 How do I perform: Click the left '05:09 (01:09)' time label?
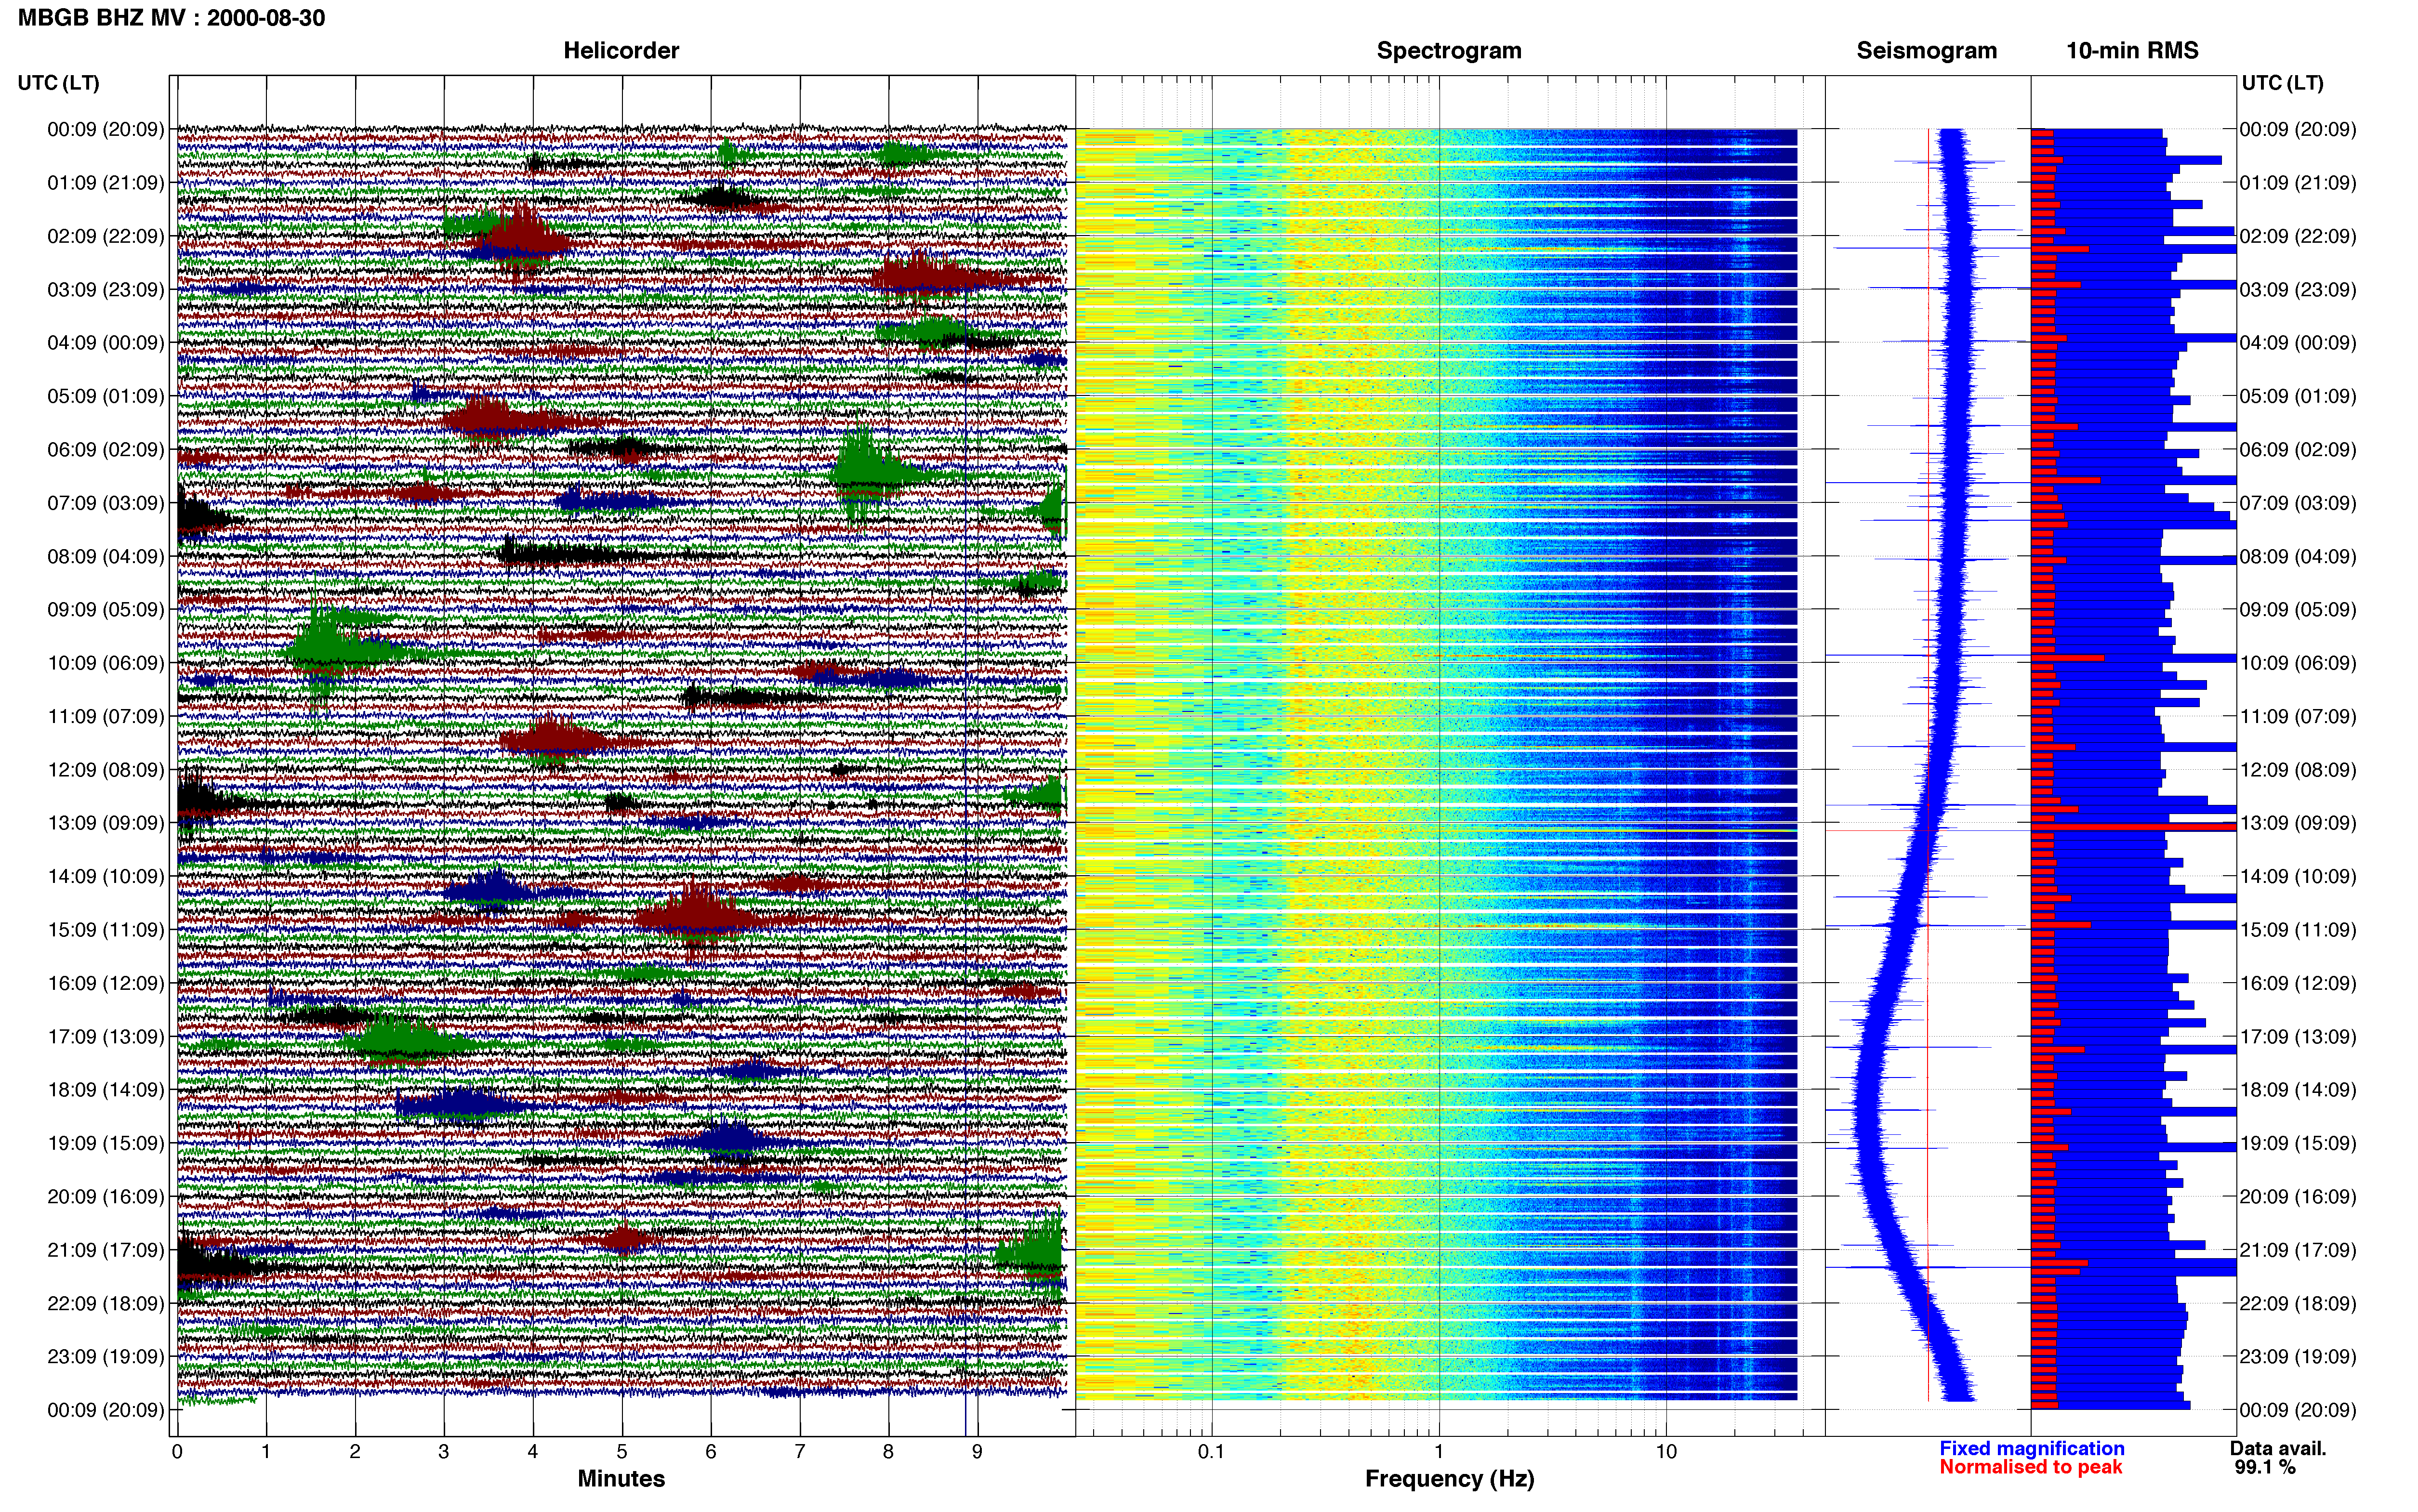tap(105, 396)
